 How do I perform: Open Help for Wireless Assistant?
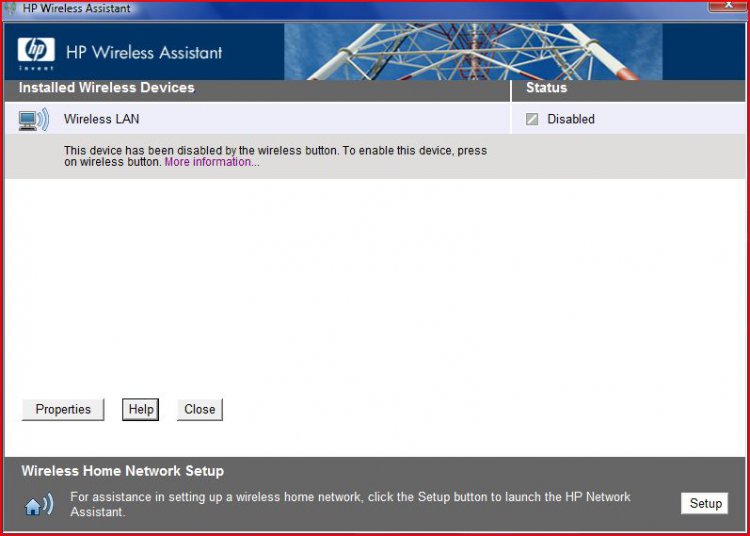[x=141, y=409]
